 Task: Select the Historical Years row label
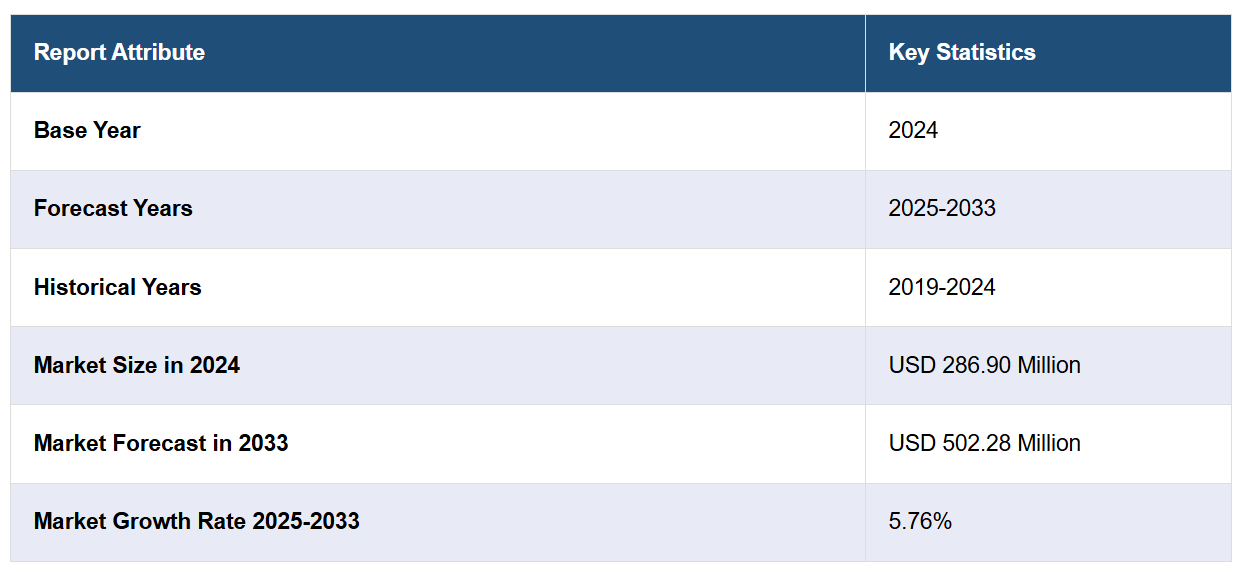(x=117, y=287)
